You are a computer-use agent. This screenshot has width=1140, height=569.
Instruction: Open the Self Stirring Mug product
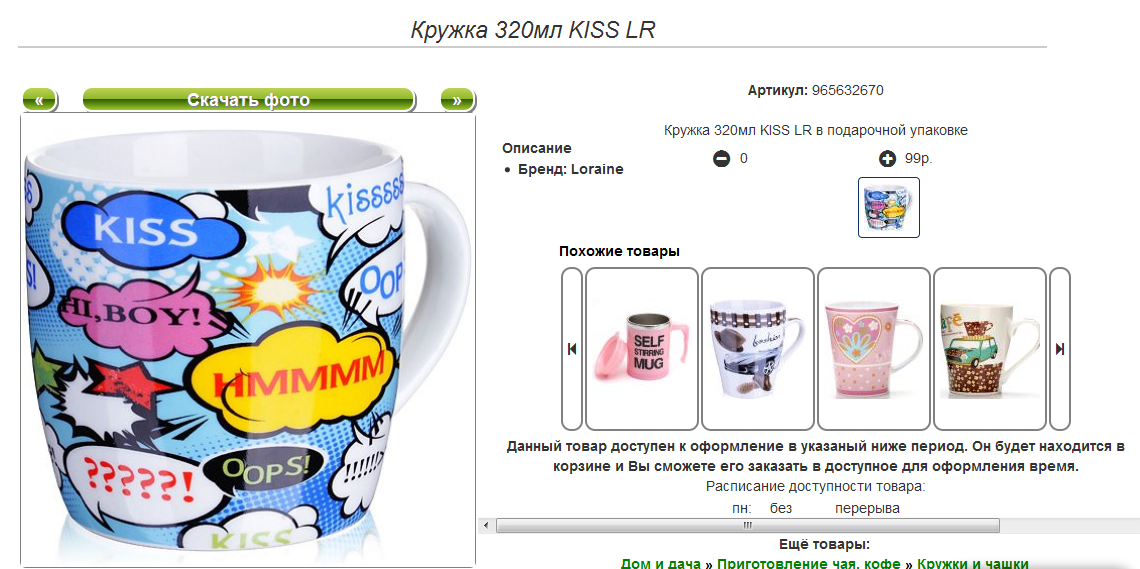[642, 349]
